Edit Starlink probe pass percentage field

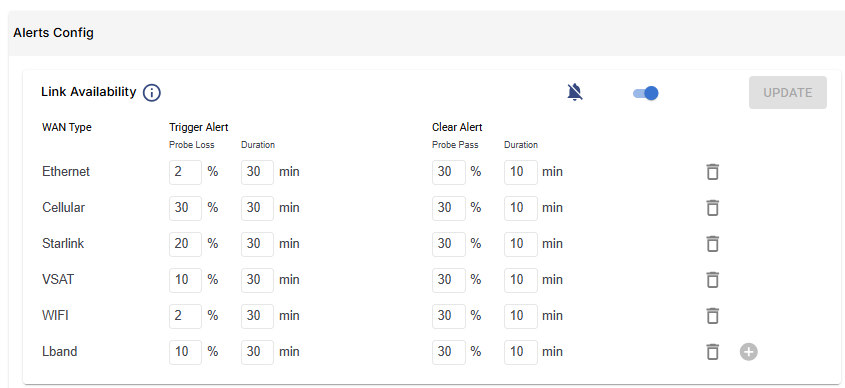448,244
